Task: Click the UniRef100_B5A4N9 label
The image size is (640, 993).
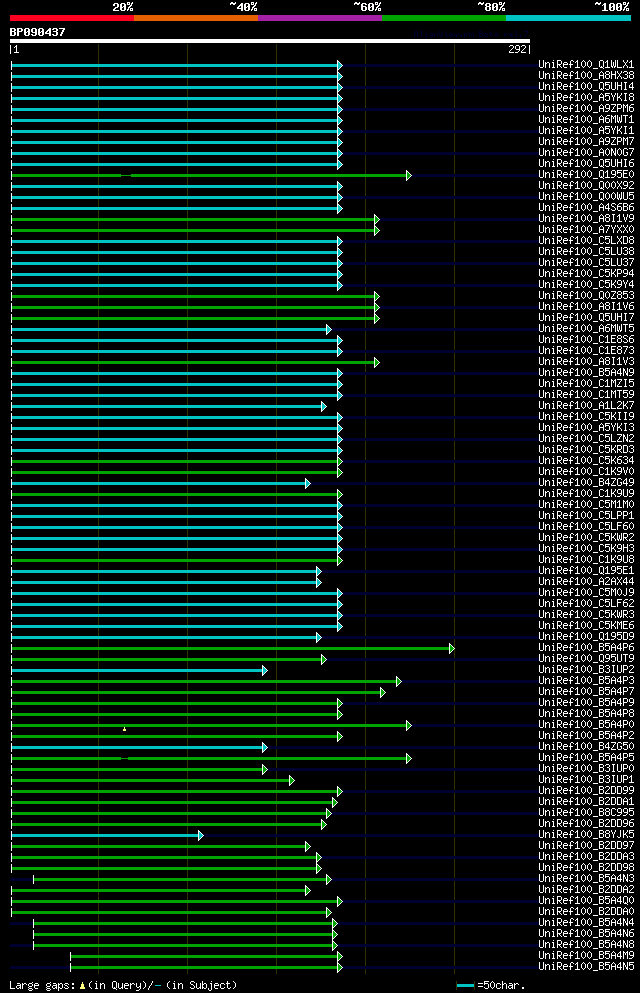Action: [586, 373]
